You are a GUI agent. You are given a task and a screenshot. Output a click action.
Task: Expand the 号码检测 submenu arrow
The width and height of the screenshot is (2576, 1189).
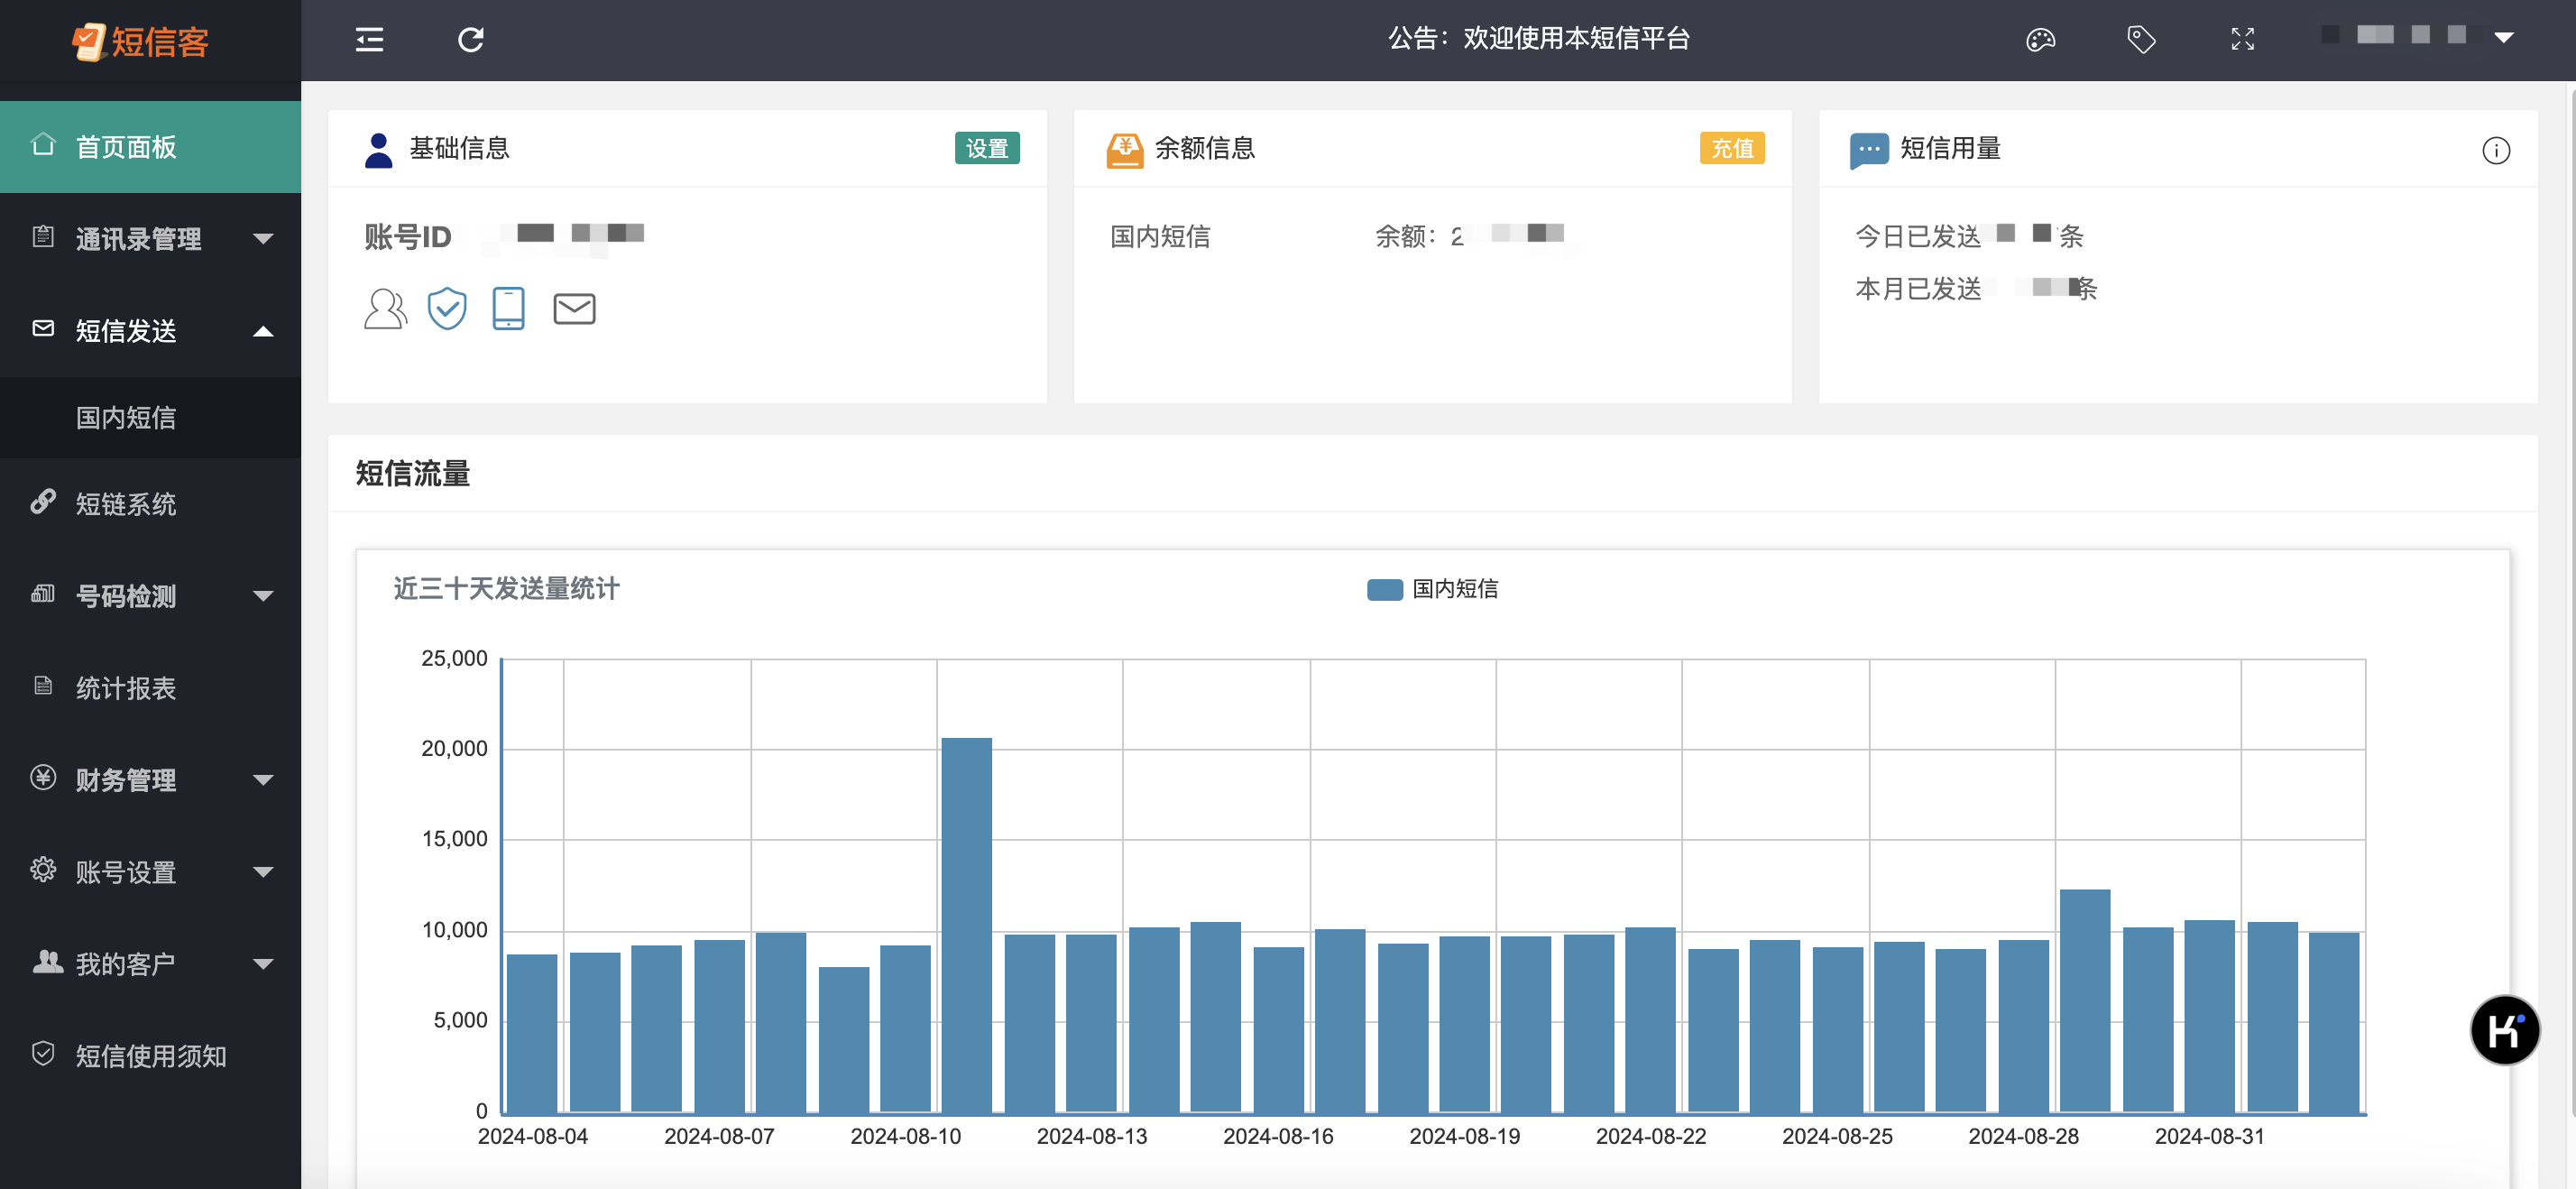[x=263, y=597]
